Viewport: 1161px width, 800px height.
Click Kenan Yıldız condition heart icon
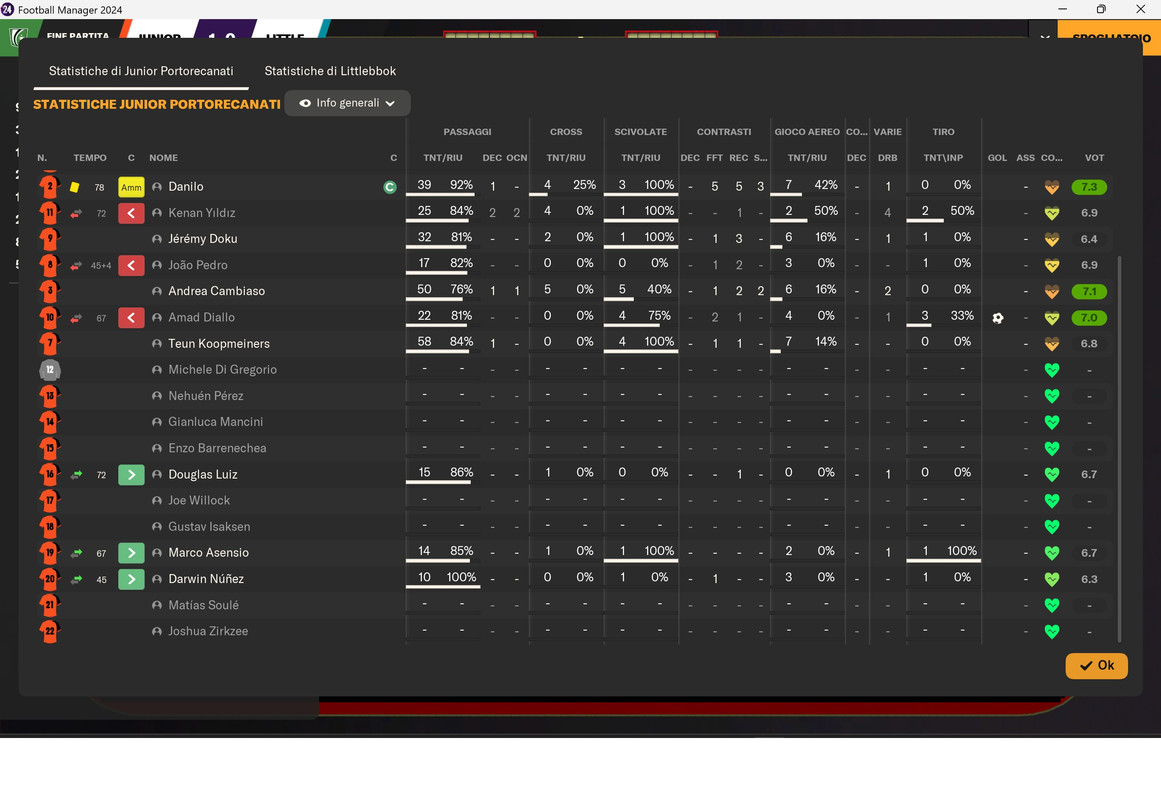(x=1051, y=213)
